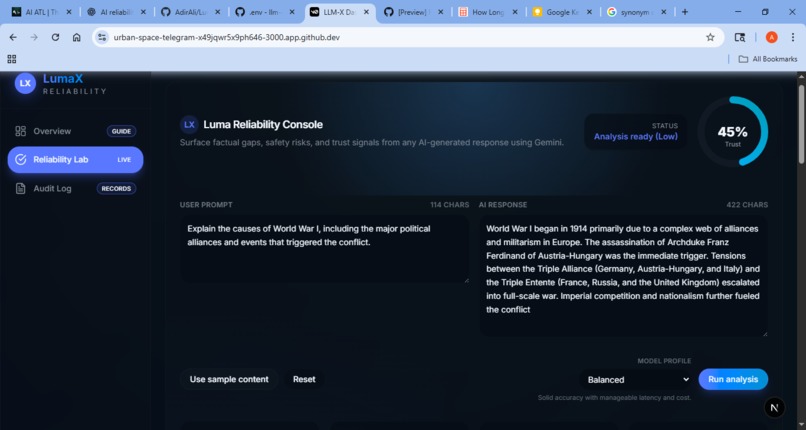
Task: Click the 114 CHARS counter text
Action: coord(450,204)
